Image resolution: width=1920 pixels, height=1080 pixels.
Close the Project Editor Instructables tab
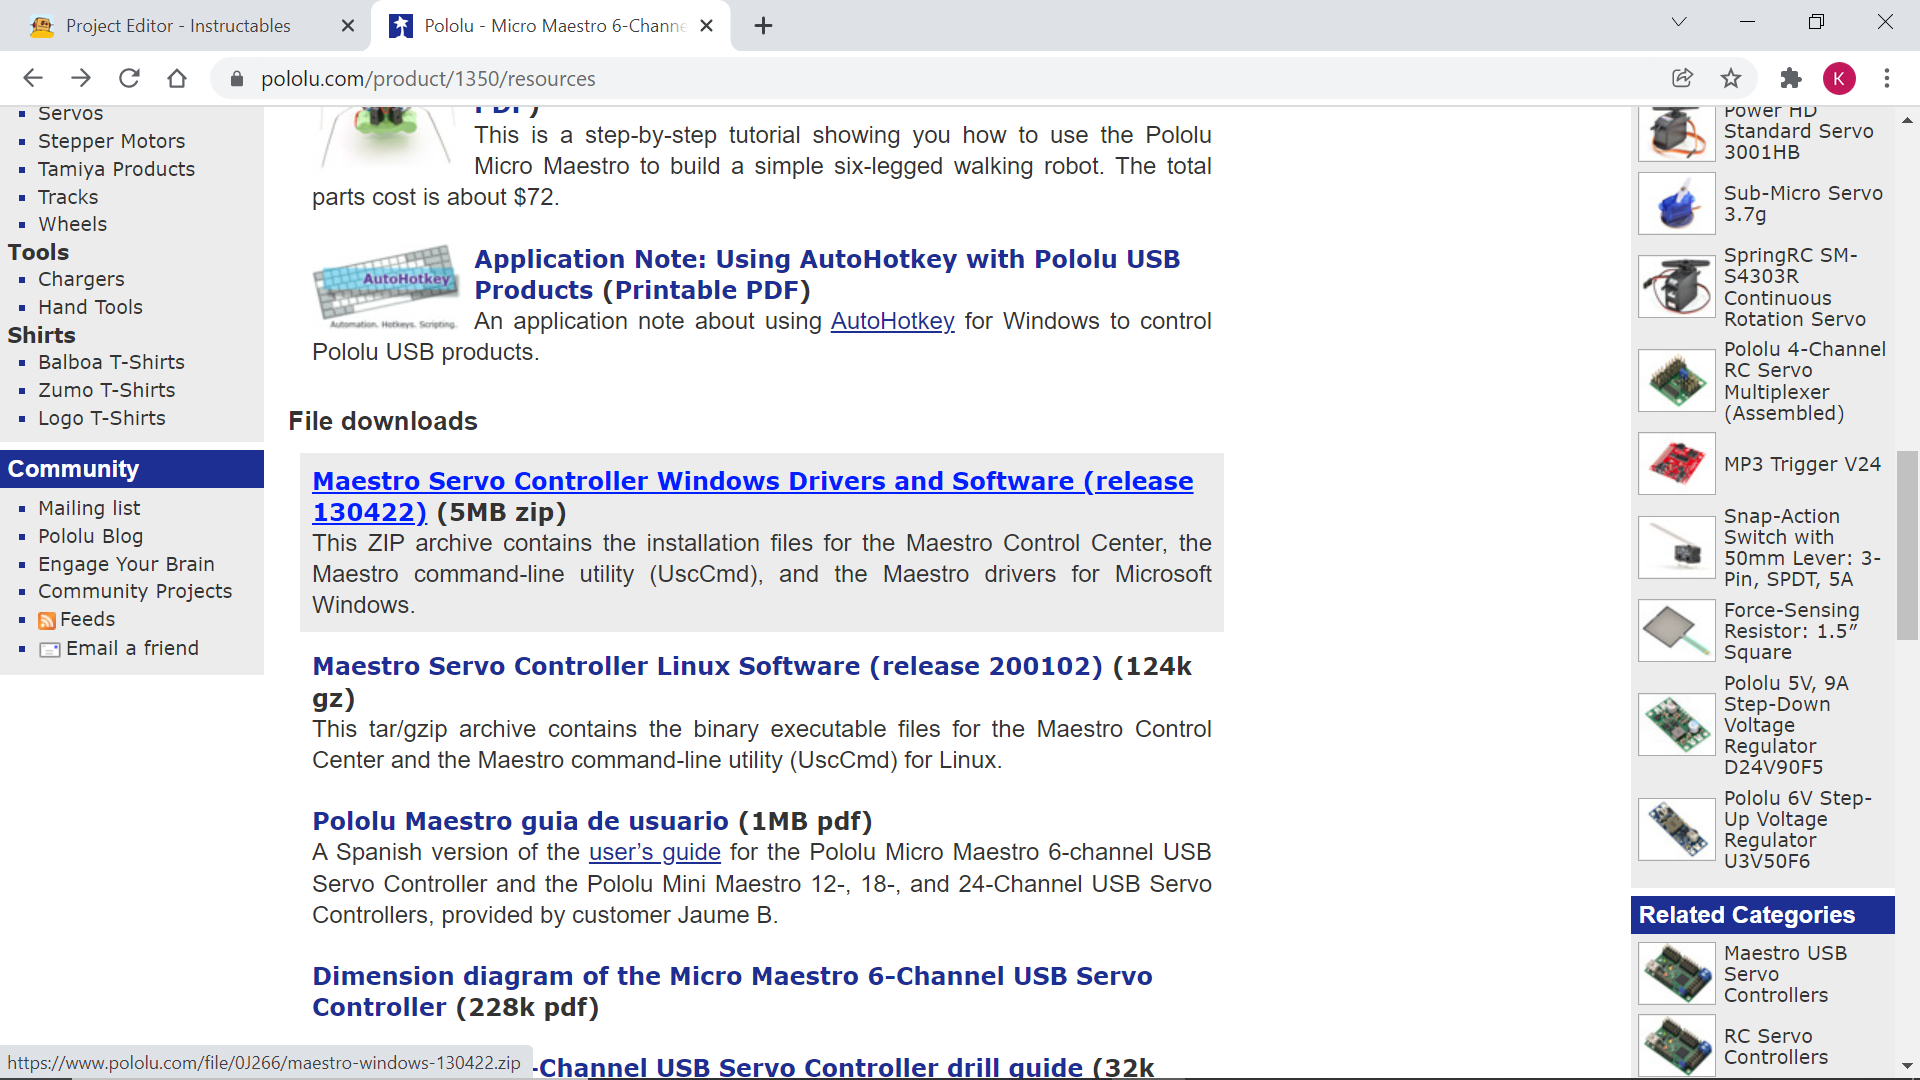pyautogui.click(x=348, y=26)
